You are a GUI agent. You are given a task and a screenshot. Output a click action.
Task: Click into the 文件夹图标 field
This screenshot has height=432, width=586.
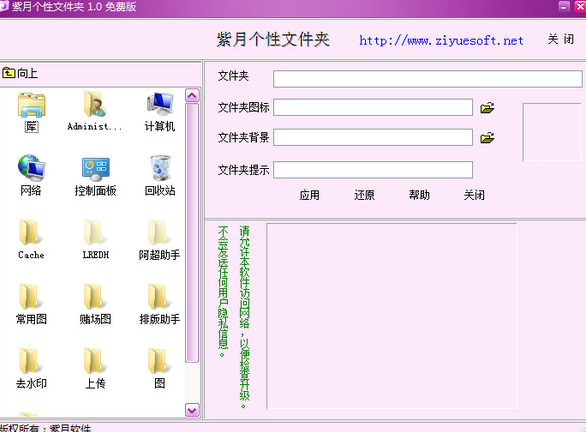point(373,108)
